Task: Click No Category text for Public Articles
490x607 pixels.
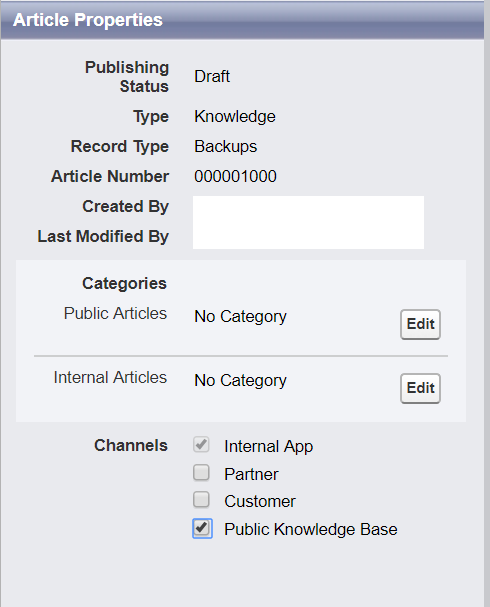Action: tap(240, 317)
